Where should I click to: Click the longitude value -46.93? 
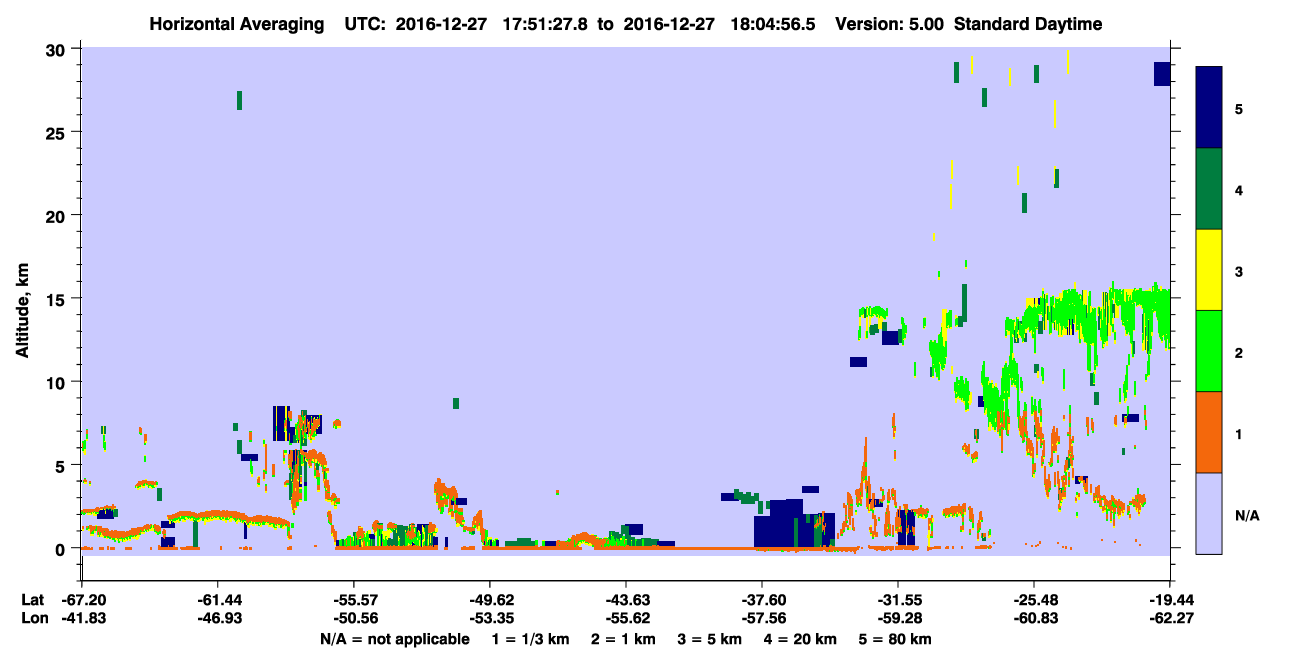click(217, 618)
